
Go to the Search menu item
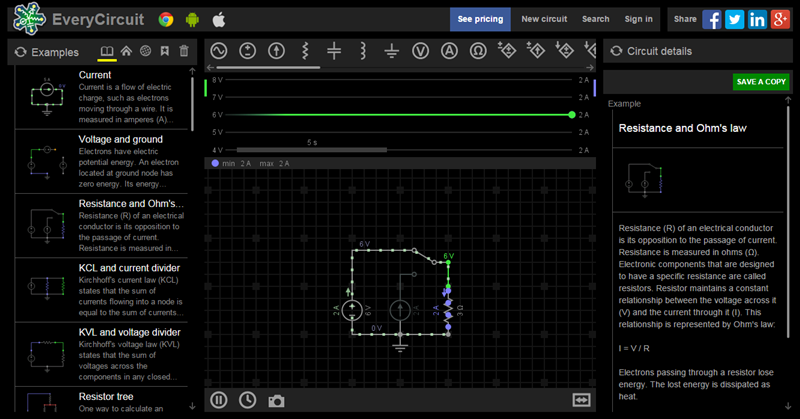click(x=595, y=19)
